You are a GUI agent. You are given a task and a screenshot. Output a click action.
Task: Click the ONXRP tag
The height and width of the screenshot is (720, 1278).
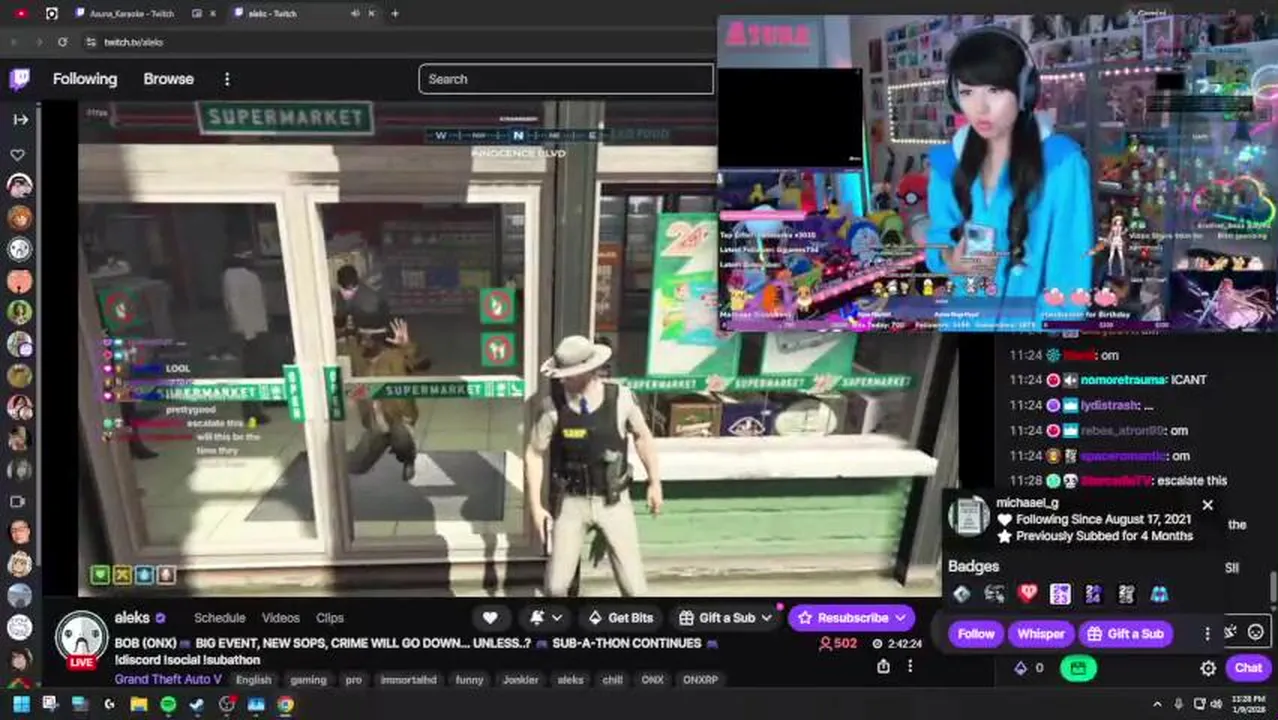click(700, 680)
